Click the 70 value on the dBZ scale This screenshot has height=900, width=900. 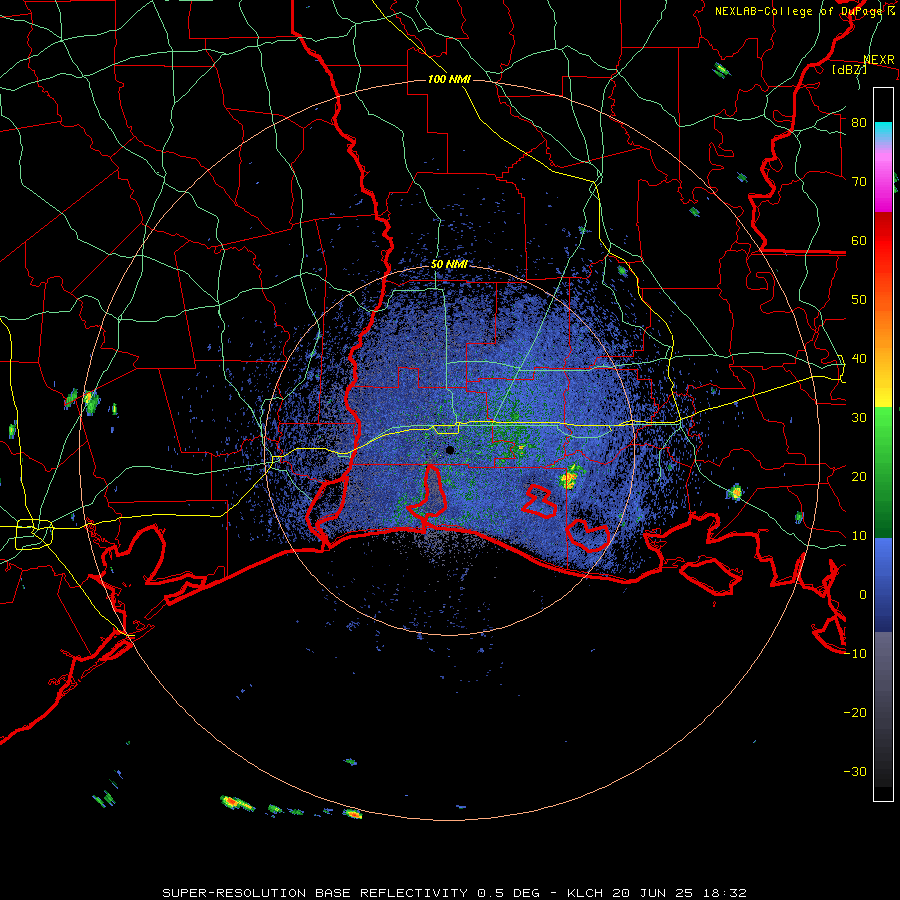pos(859,181)
